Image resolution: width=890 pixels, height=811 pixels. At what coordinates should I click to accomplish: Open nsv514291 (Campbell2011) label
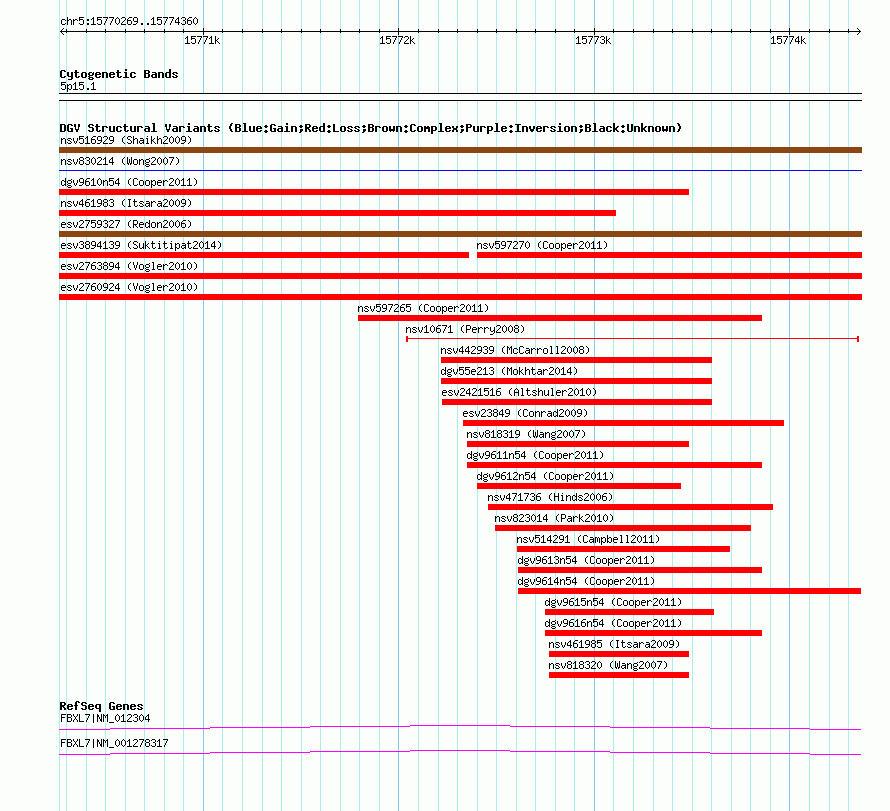point(588,539)
